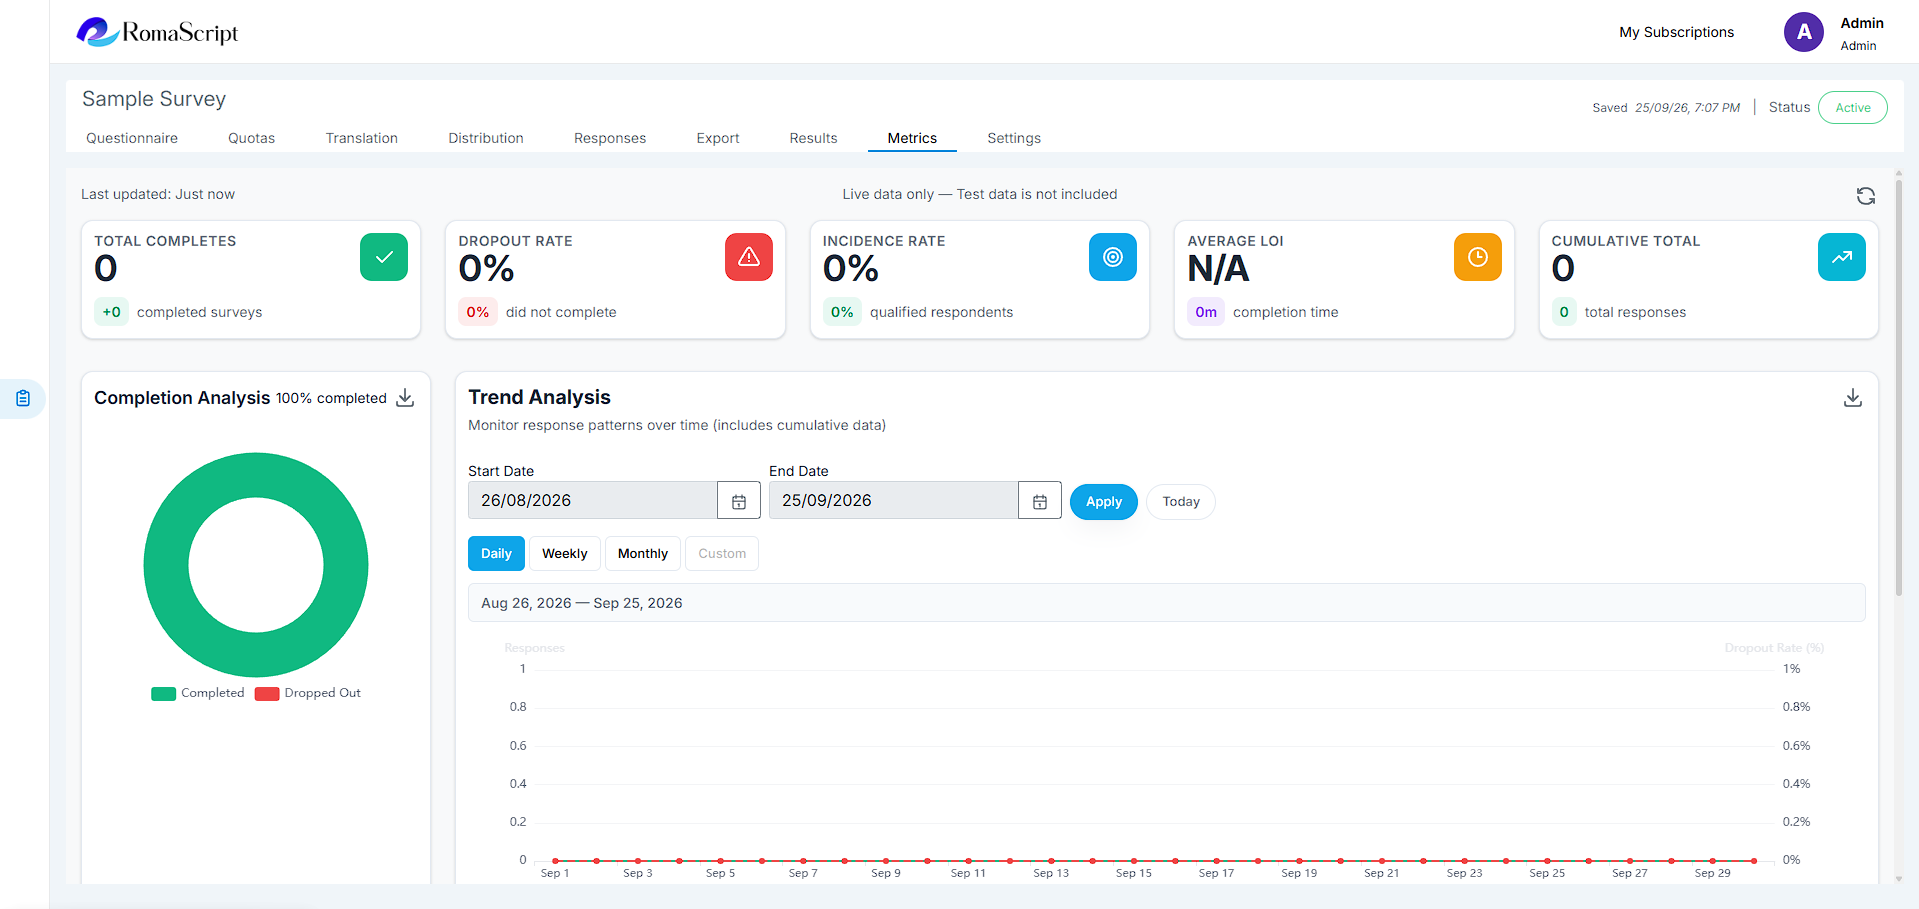Open the Distribution tab
The width and height of the screenshot is (1919, 909).
coord(486,138)
